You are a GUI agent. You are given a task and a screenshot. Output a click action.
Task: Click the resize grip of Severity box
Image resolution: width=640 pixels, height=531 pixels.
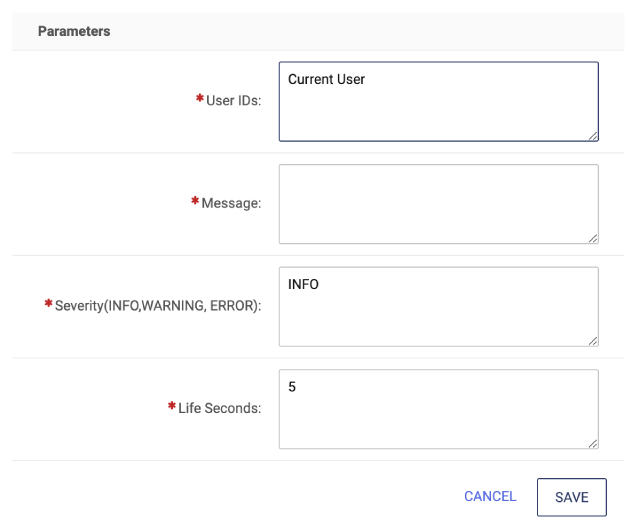pyautogui.click(x=593, y=341)
